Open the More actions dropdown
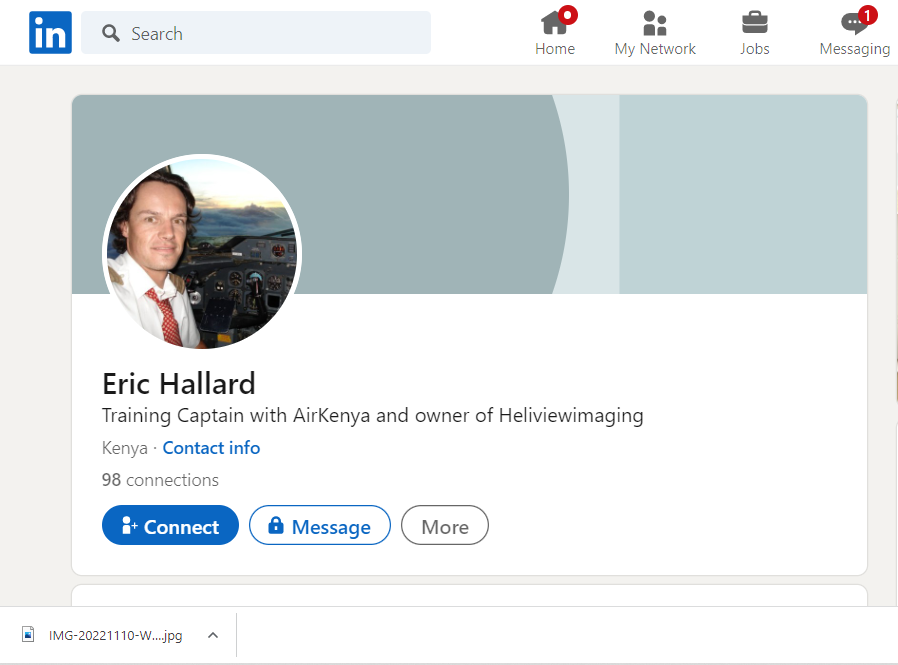 point(444,526)
